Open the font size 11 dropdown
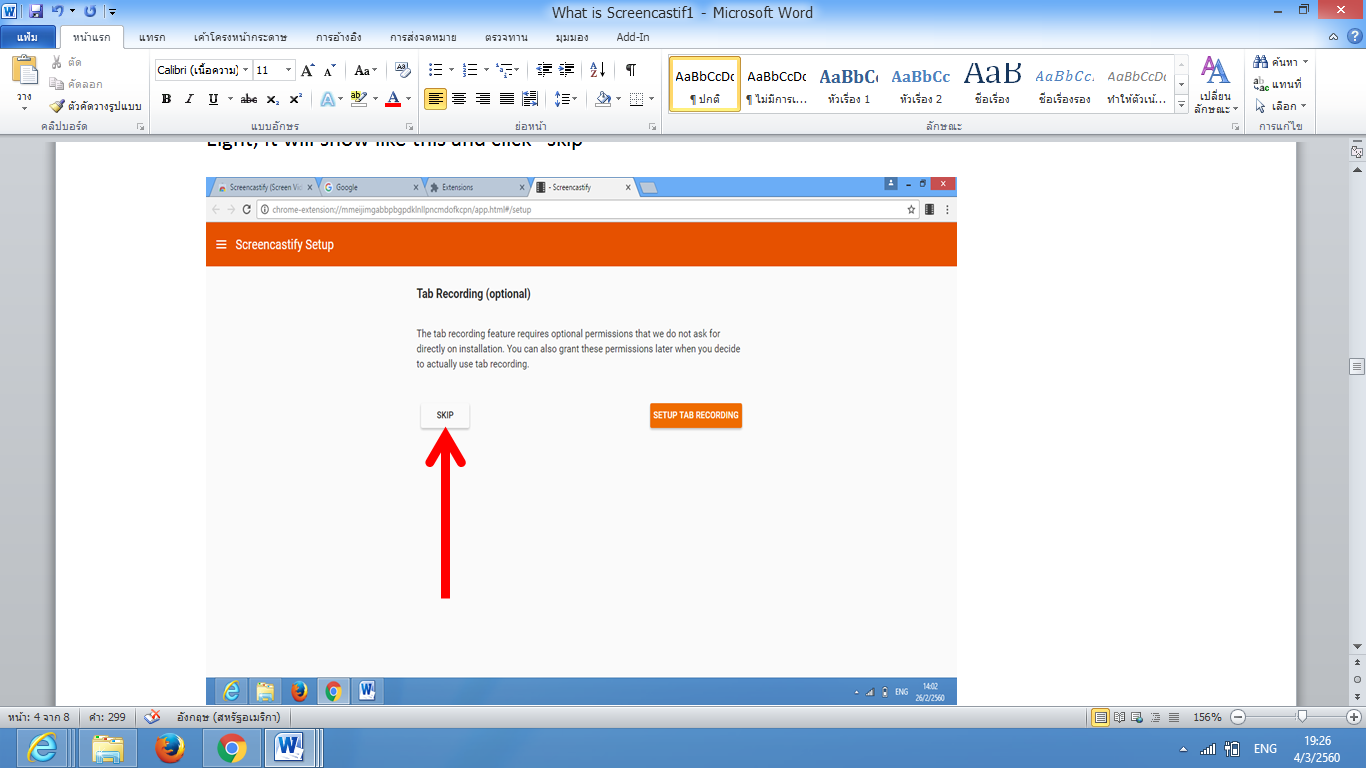 [x=289, y=70]
